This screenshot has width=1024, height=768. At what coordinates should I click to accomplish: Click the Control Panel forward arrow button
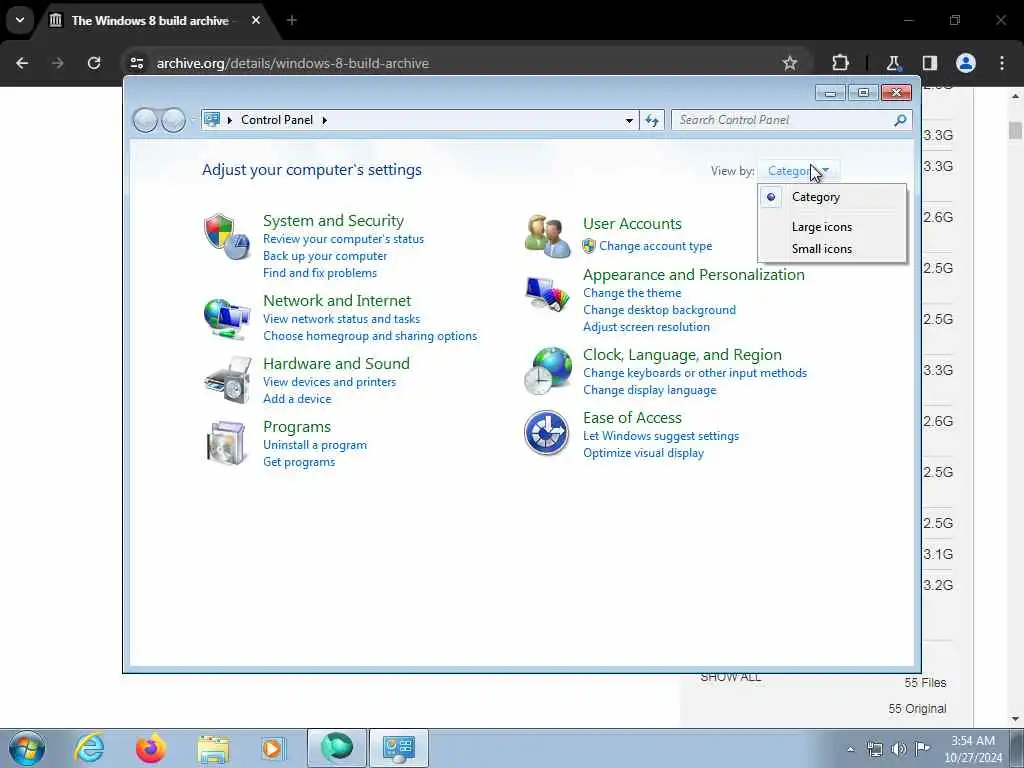pos(173,120)
